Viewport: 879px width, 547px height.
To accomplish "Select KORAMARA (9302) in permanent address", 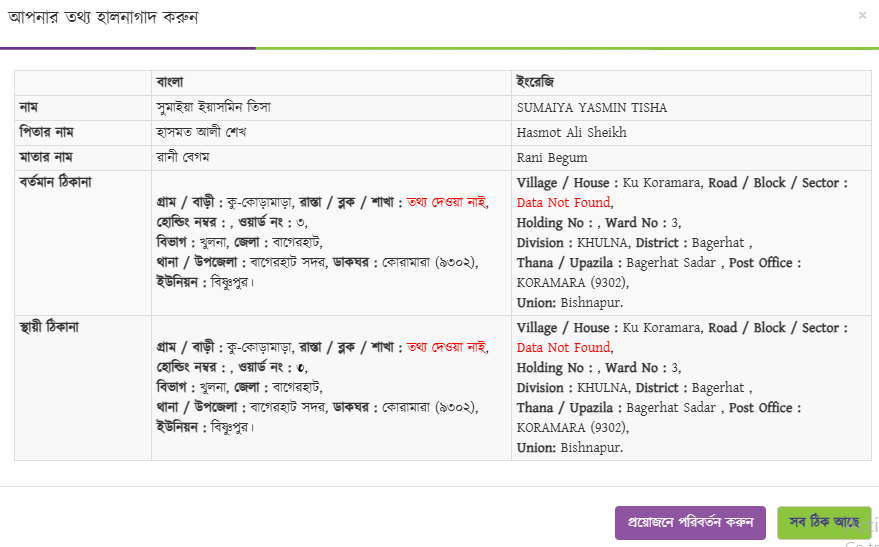I will [x=572, y=428].
